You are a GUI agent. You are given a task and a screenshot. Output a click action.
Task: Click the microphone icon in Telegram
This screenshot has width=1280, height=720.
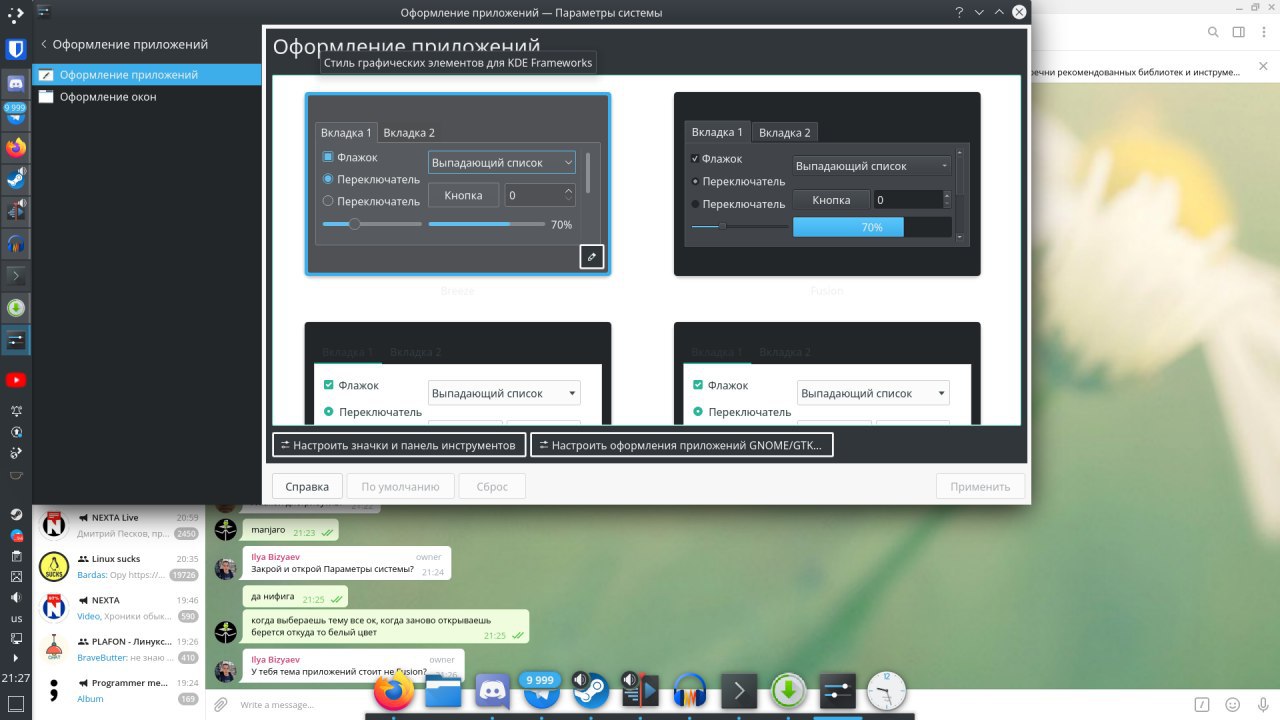1262,705
